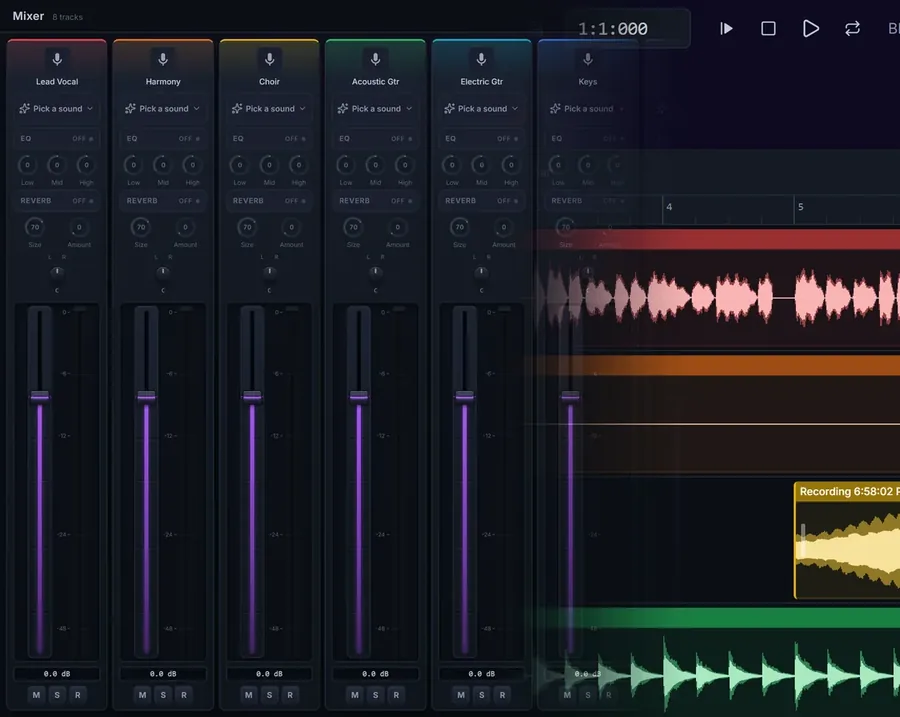Open Pick a sound for Electric Gtr
This screenshot has width=900, height=717.
pyautogui.click(x=482, y=108)
